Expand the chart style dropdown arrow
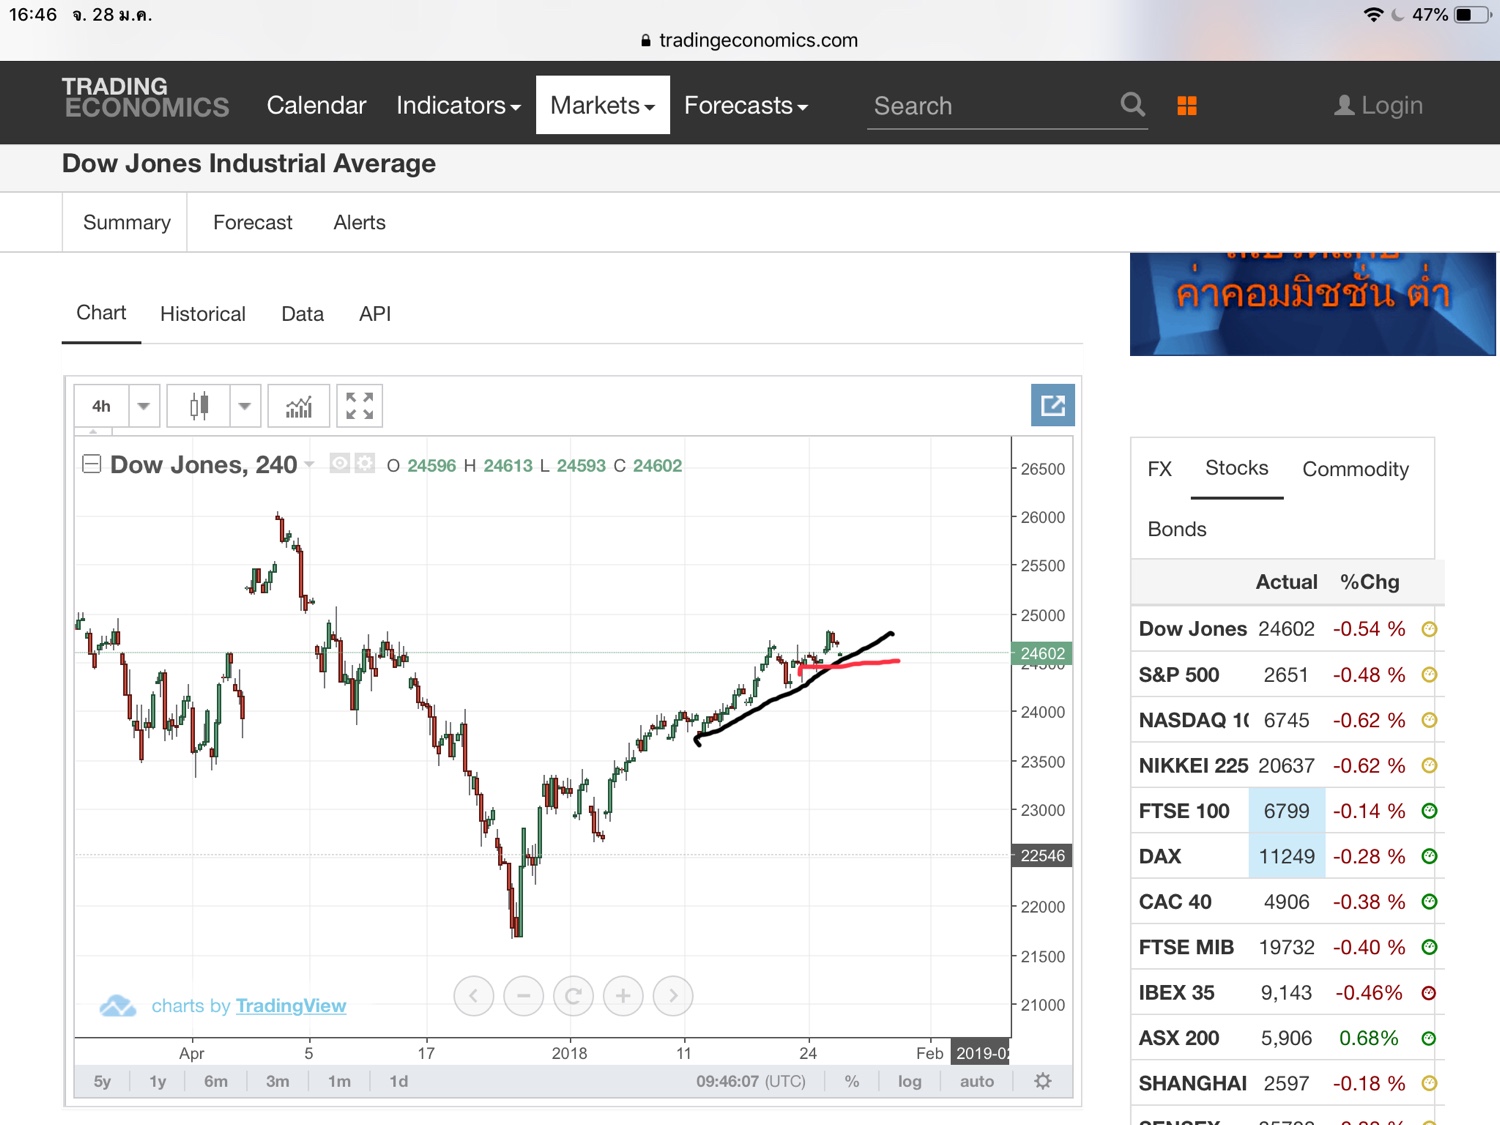The image size is (1500, 1125). [245, 406]
